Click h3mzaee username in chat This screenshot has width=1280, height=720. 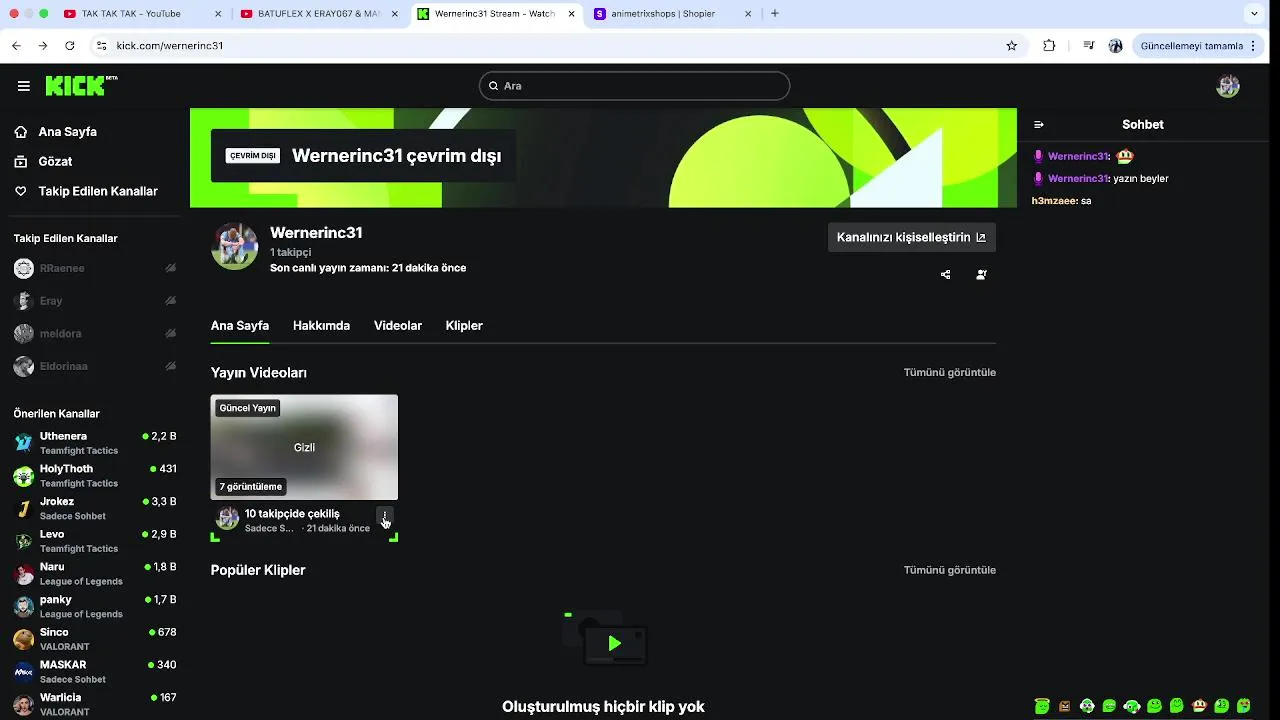pyautogui.click(x=1054, y=201)
